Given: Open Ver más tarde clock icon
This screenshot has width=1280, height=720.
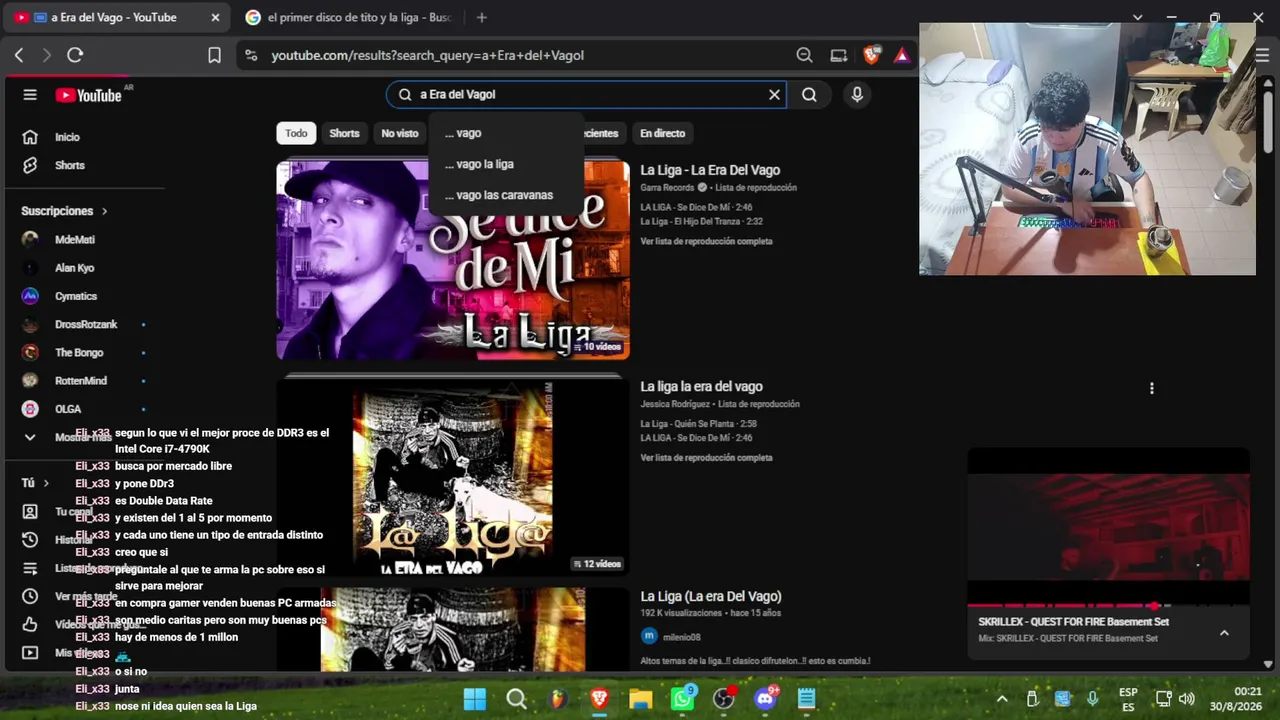Looking at the screenshot, I should (30, 596).
